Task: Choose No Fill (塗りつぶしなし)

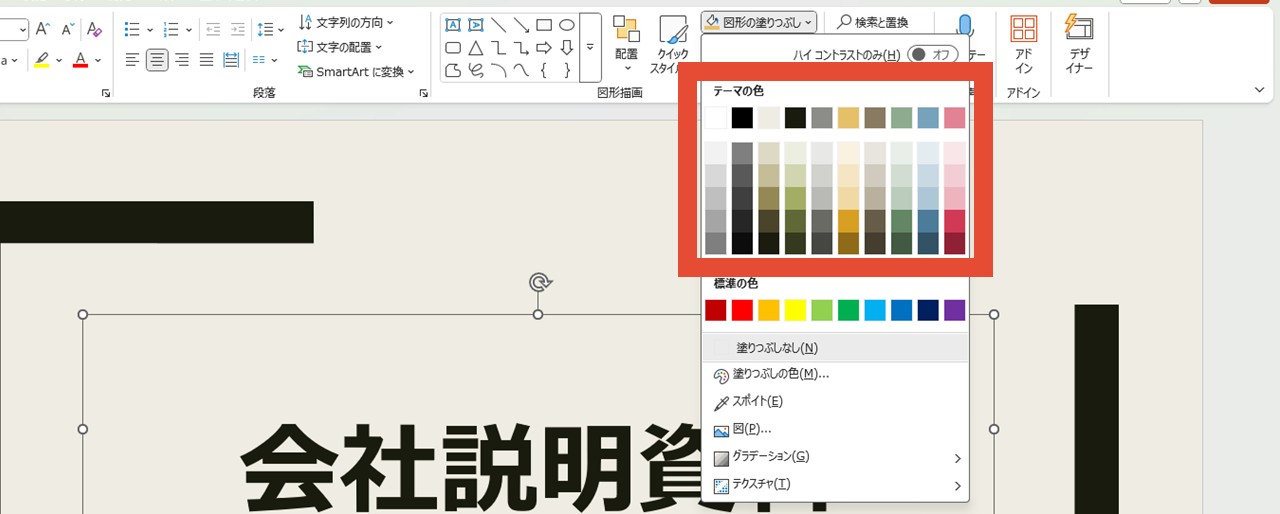Action: [x=777, y=348]
